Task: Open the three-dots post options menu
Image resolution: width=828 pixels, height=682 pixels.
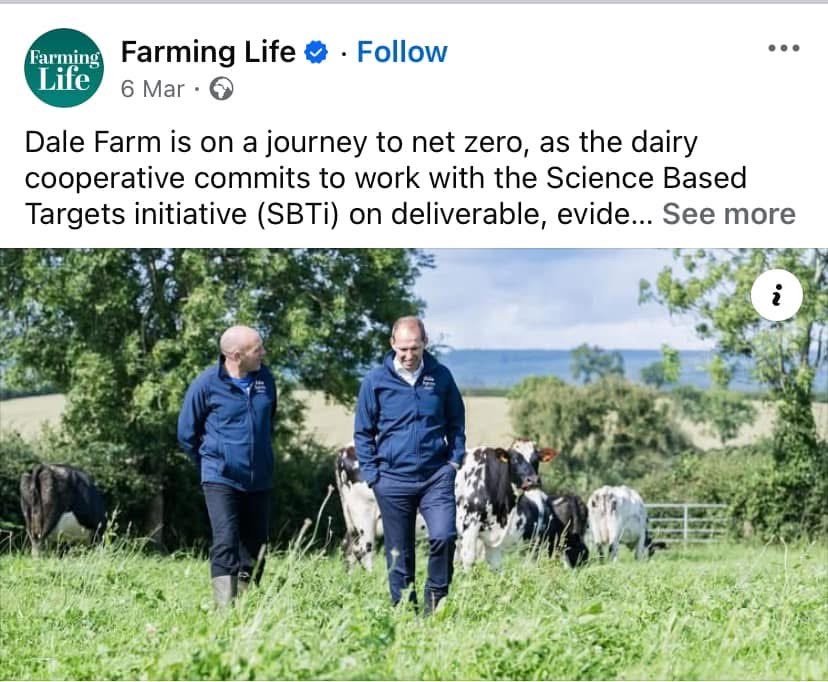Action: (x=784, y=48)
